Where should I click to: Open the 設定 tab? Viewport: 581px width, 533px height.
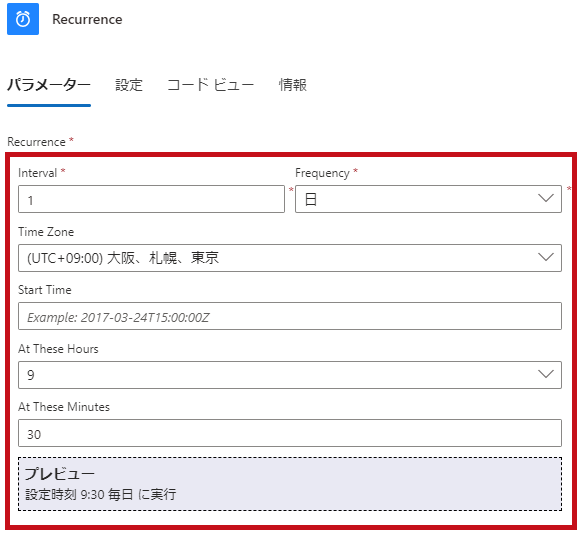click(129, 85)
